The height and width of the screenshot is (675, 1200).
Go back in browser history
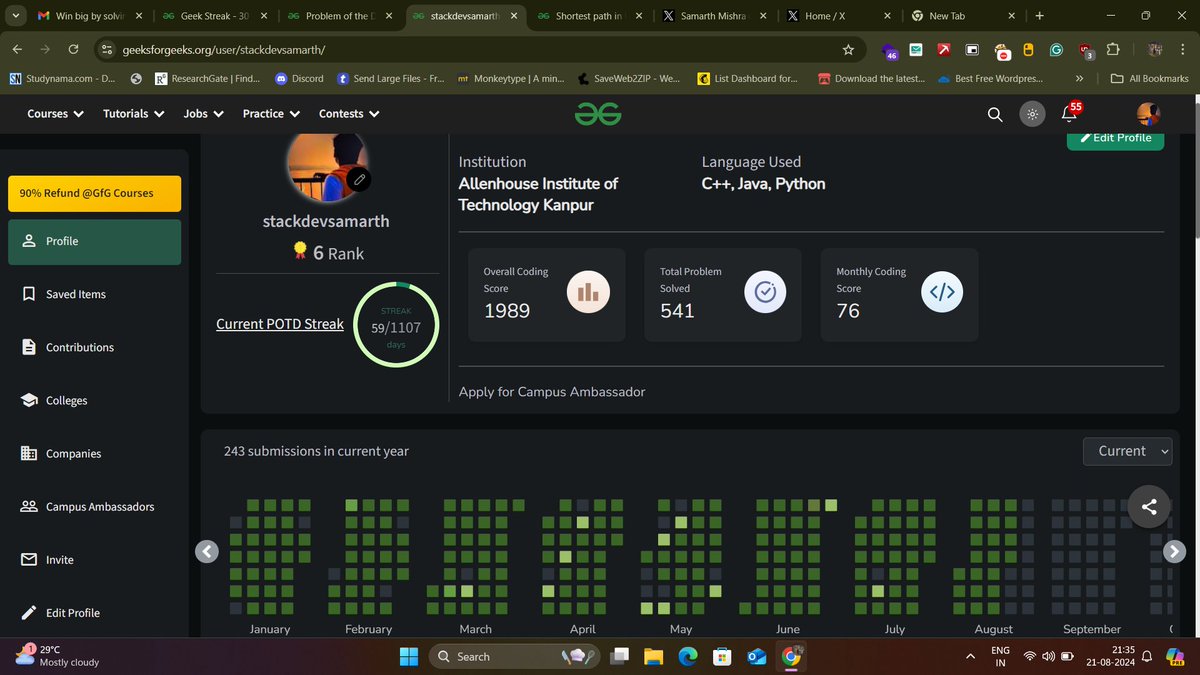18,50
